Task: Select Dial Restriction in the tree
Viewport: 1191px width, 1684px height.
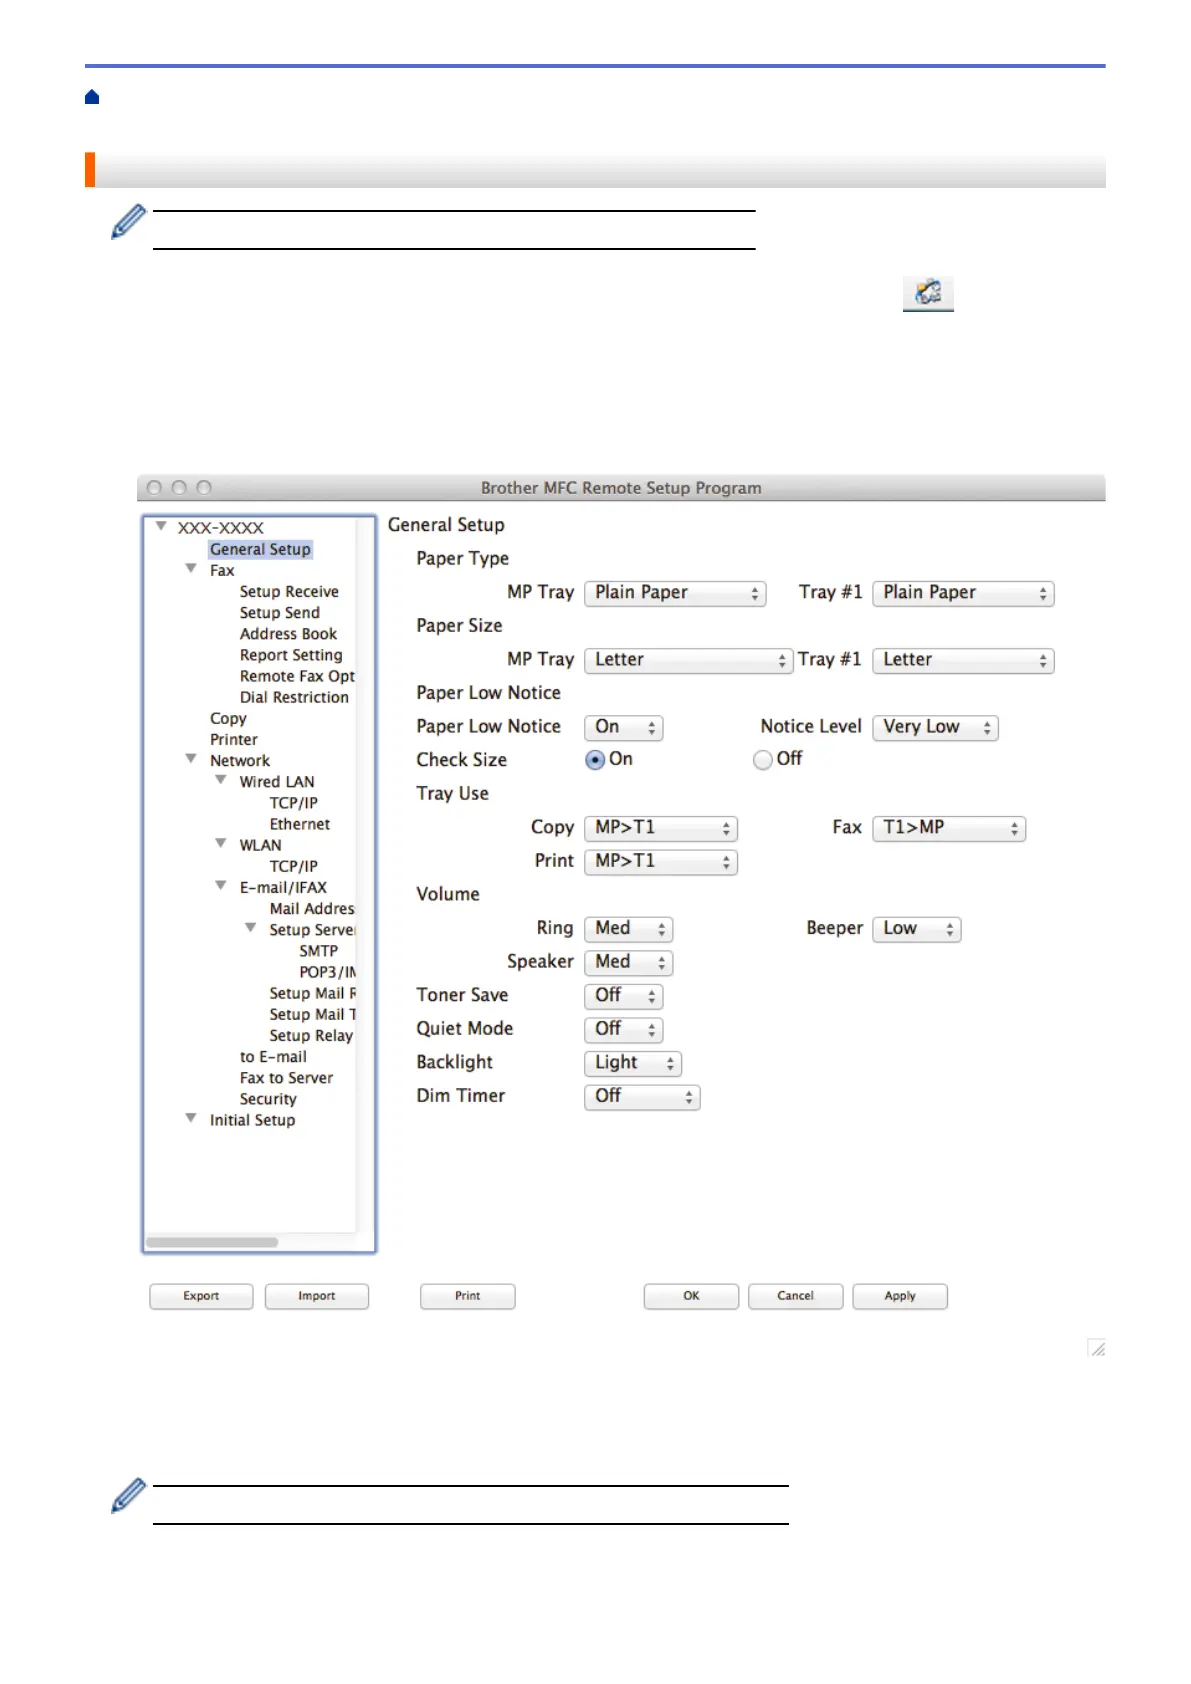Action: [x=294, y=697]
